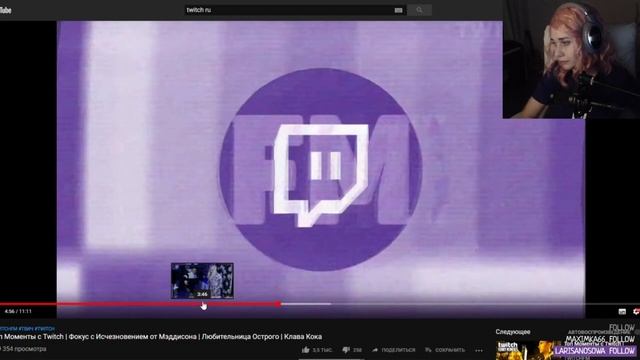Open the next video thumbnail with Twitch logo
This screenshot has width=640, height=360.
click(524, 351)
